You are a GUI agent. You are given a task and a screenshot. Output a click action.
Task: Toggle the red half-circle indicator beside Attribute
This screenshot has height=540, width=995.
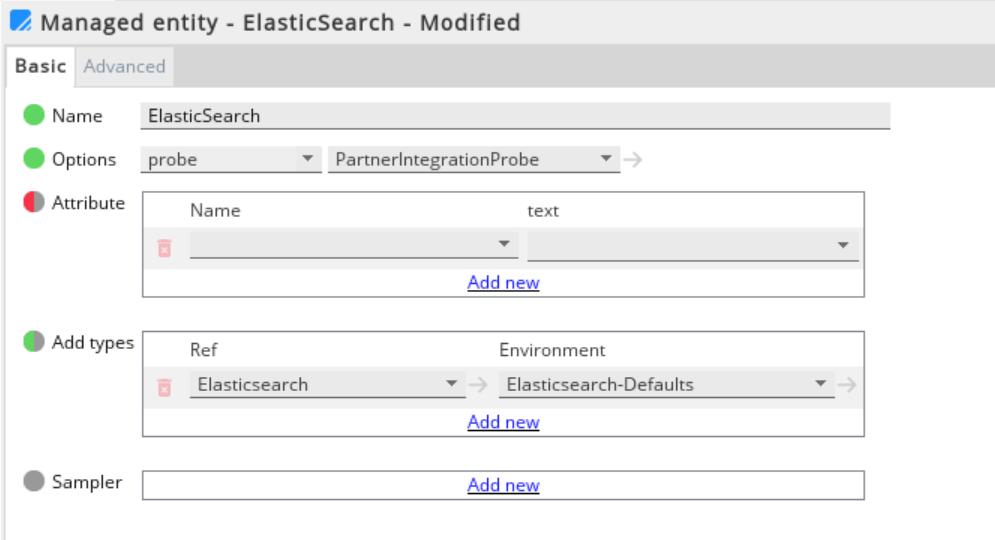(34, 202)
